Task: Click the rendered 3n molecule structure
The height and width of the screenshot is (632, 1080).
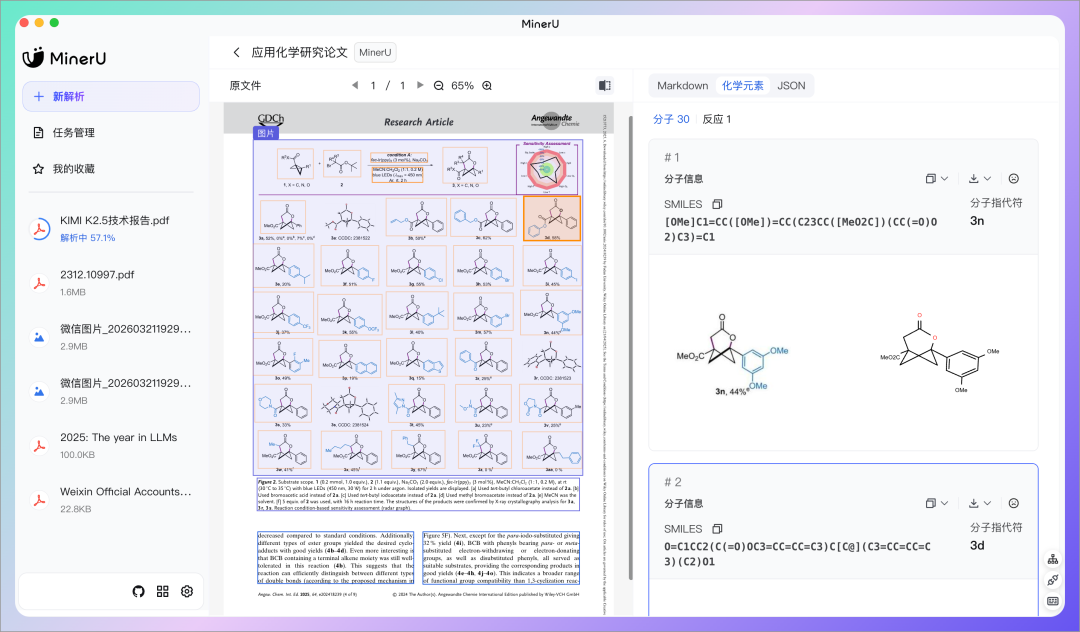Action: click(x=940, y=352)
